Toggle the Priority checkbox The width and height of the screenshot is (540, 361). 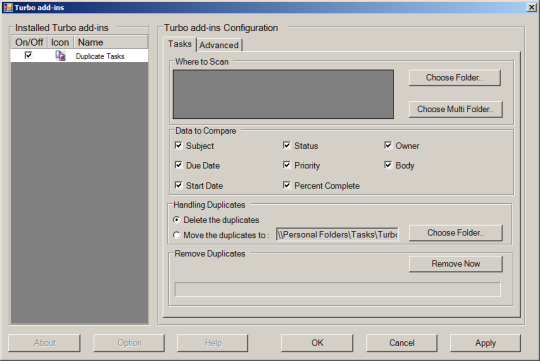pos(287,165)
